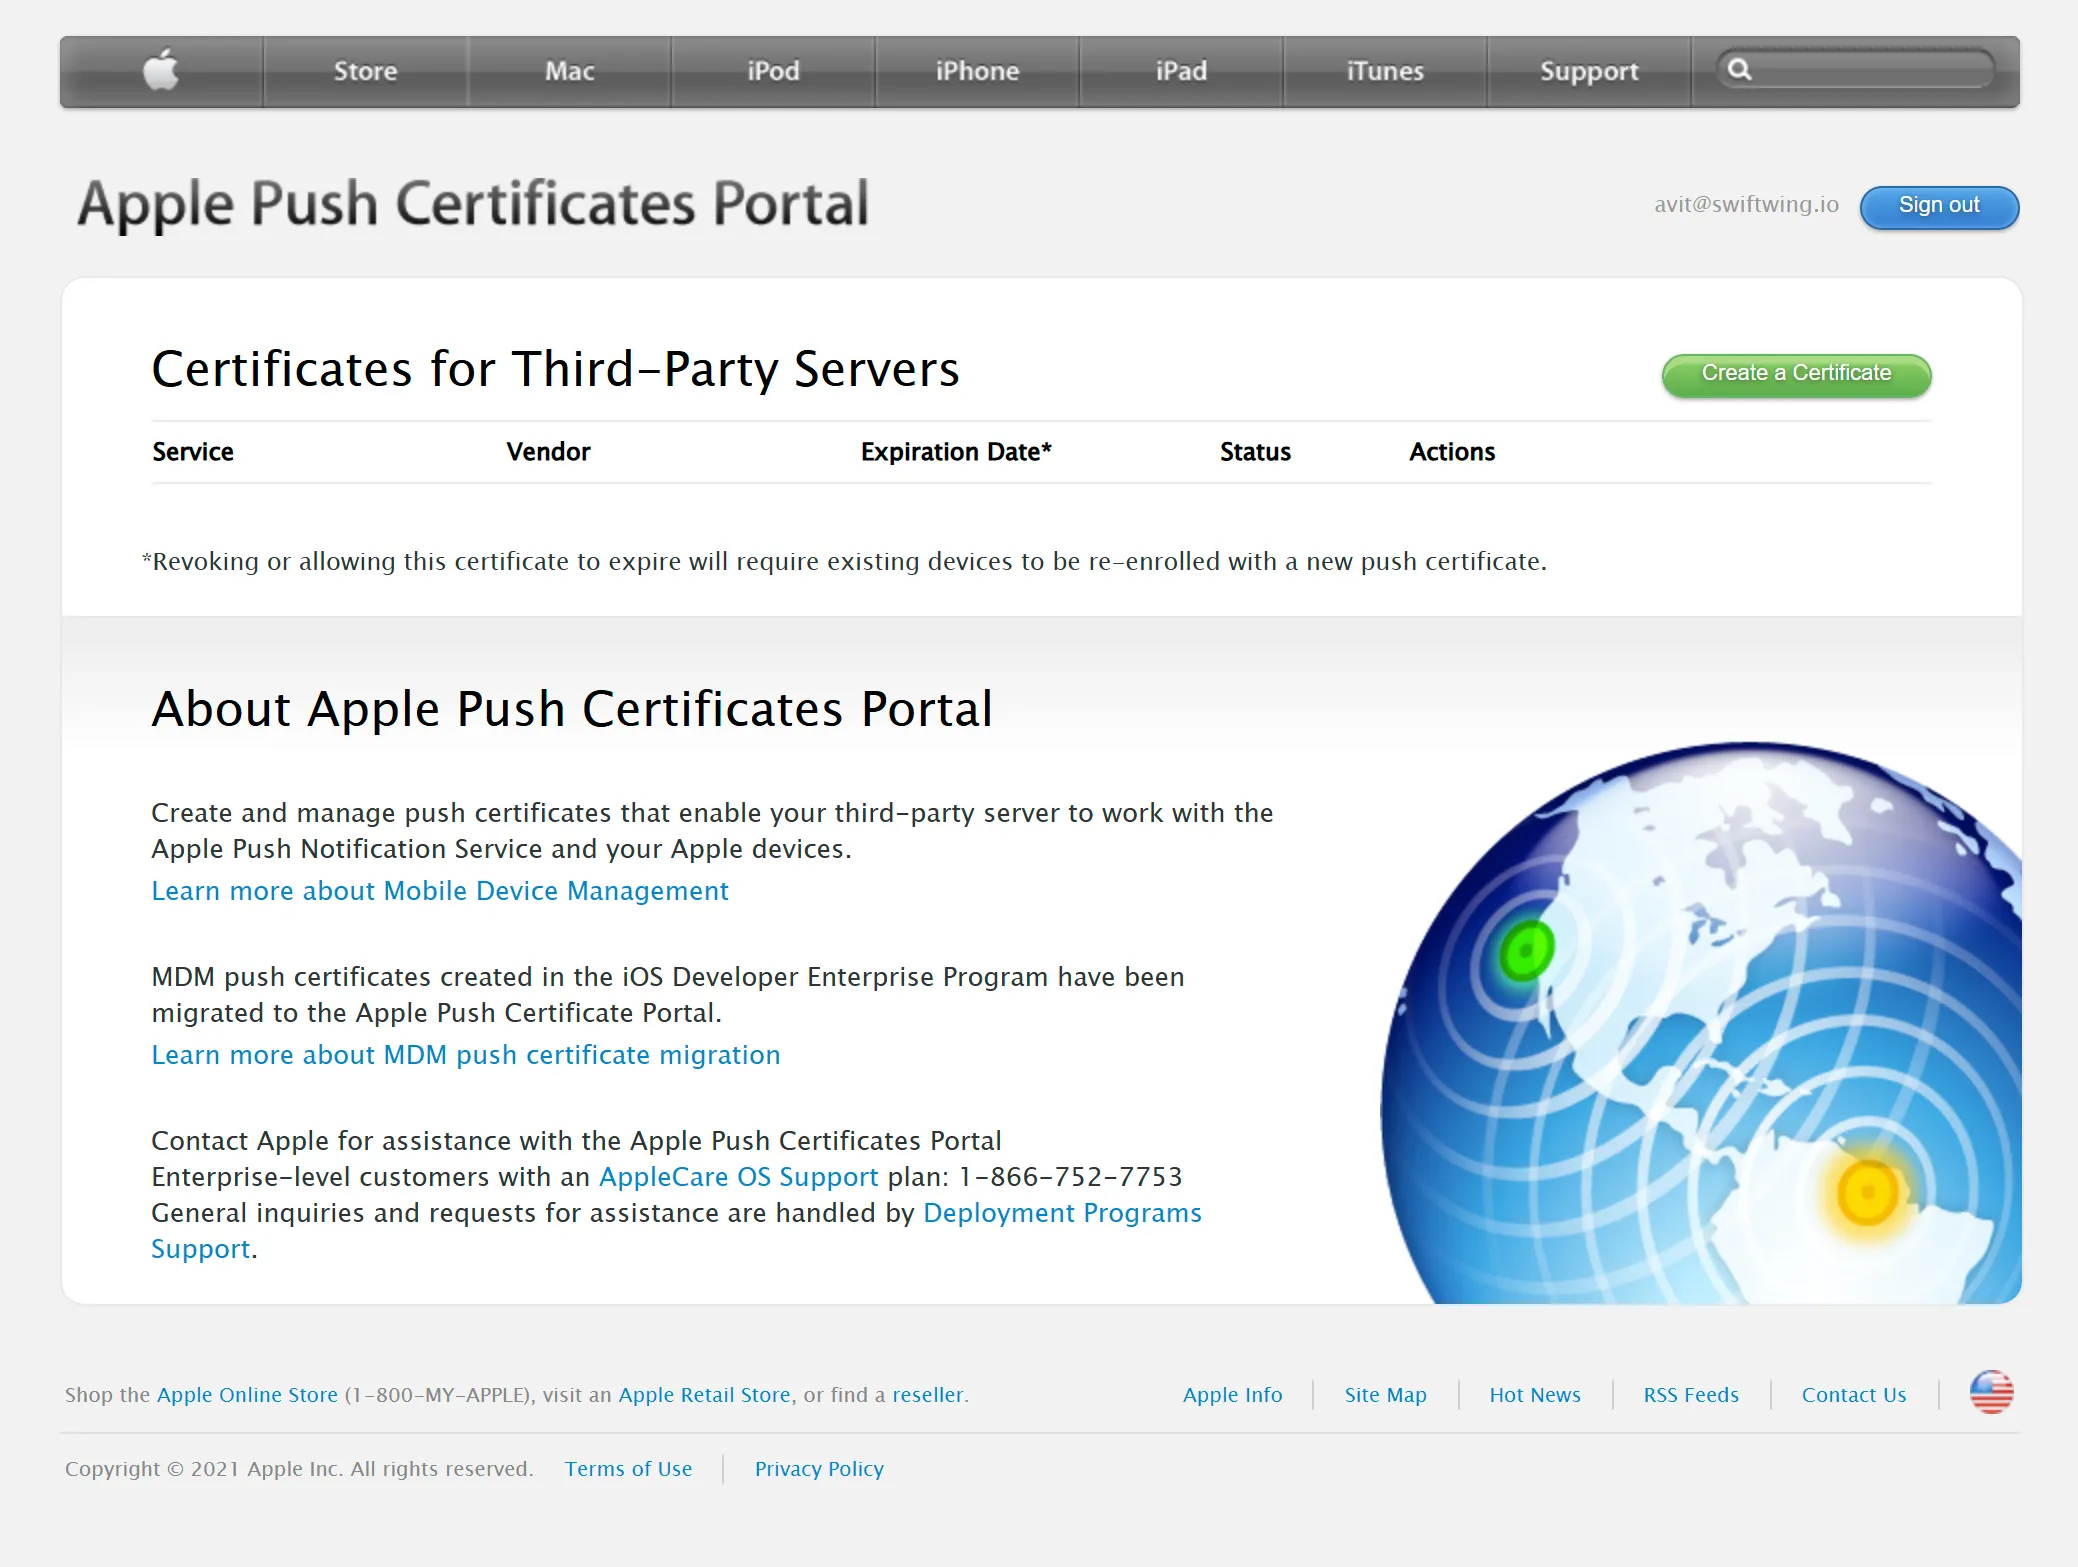This screenshot has width=2078, height=1567.
Task: Open Learn more about MDM push certificate migration
Action: pyautogui.click(x=466, y=1055)
